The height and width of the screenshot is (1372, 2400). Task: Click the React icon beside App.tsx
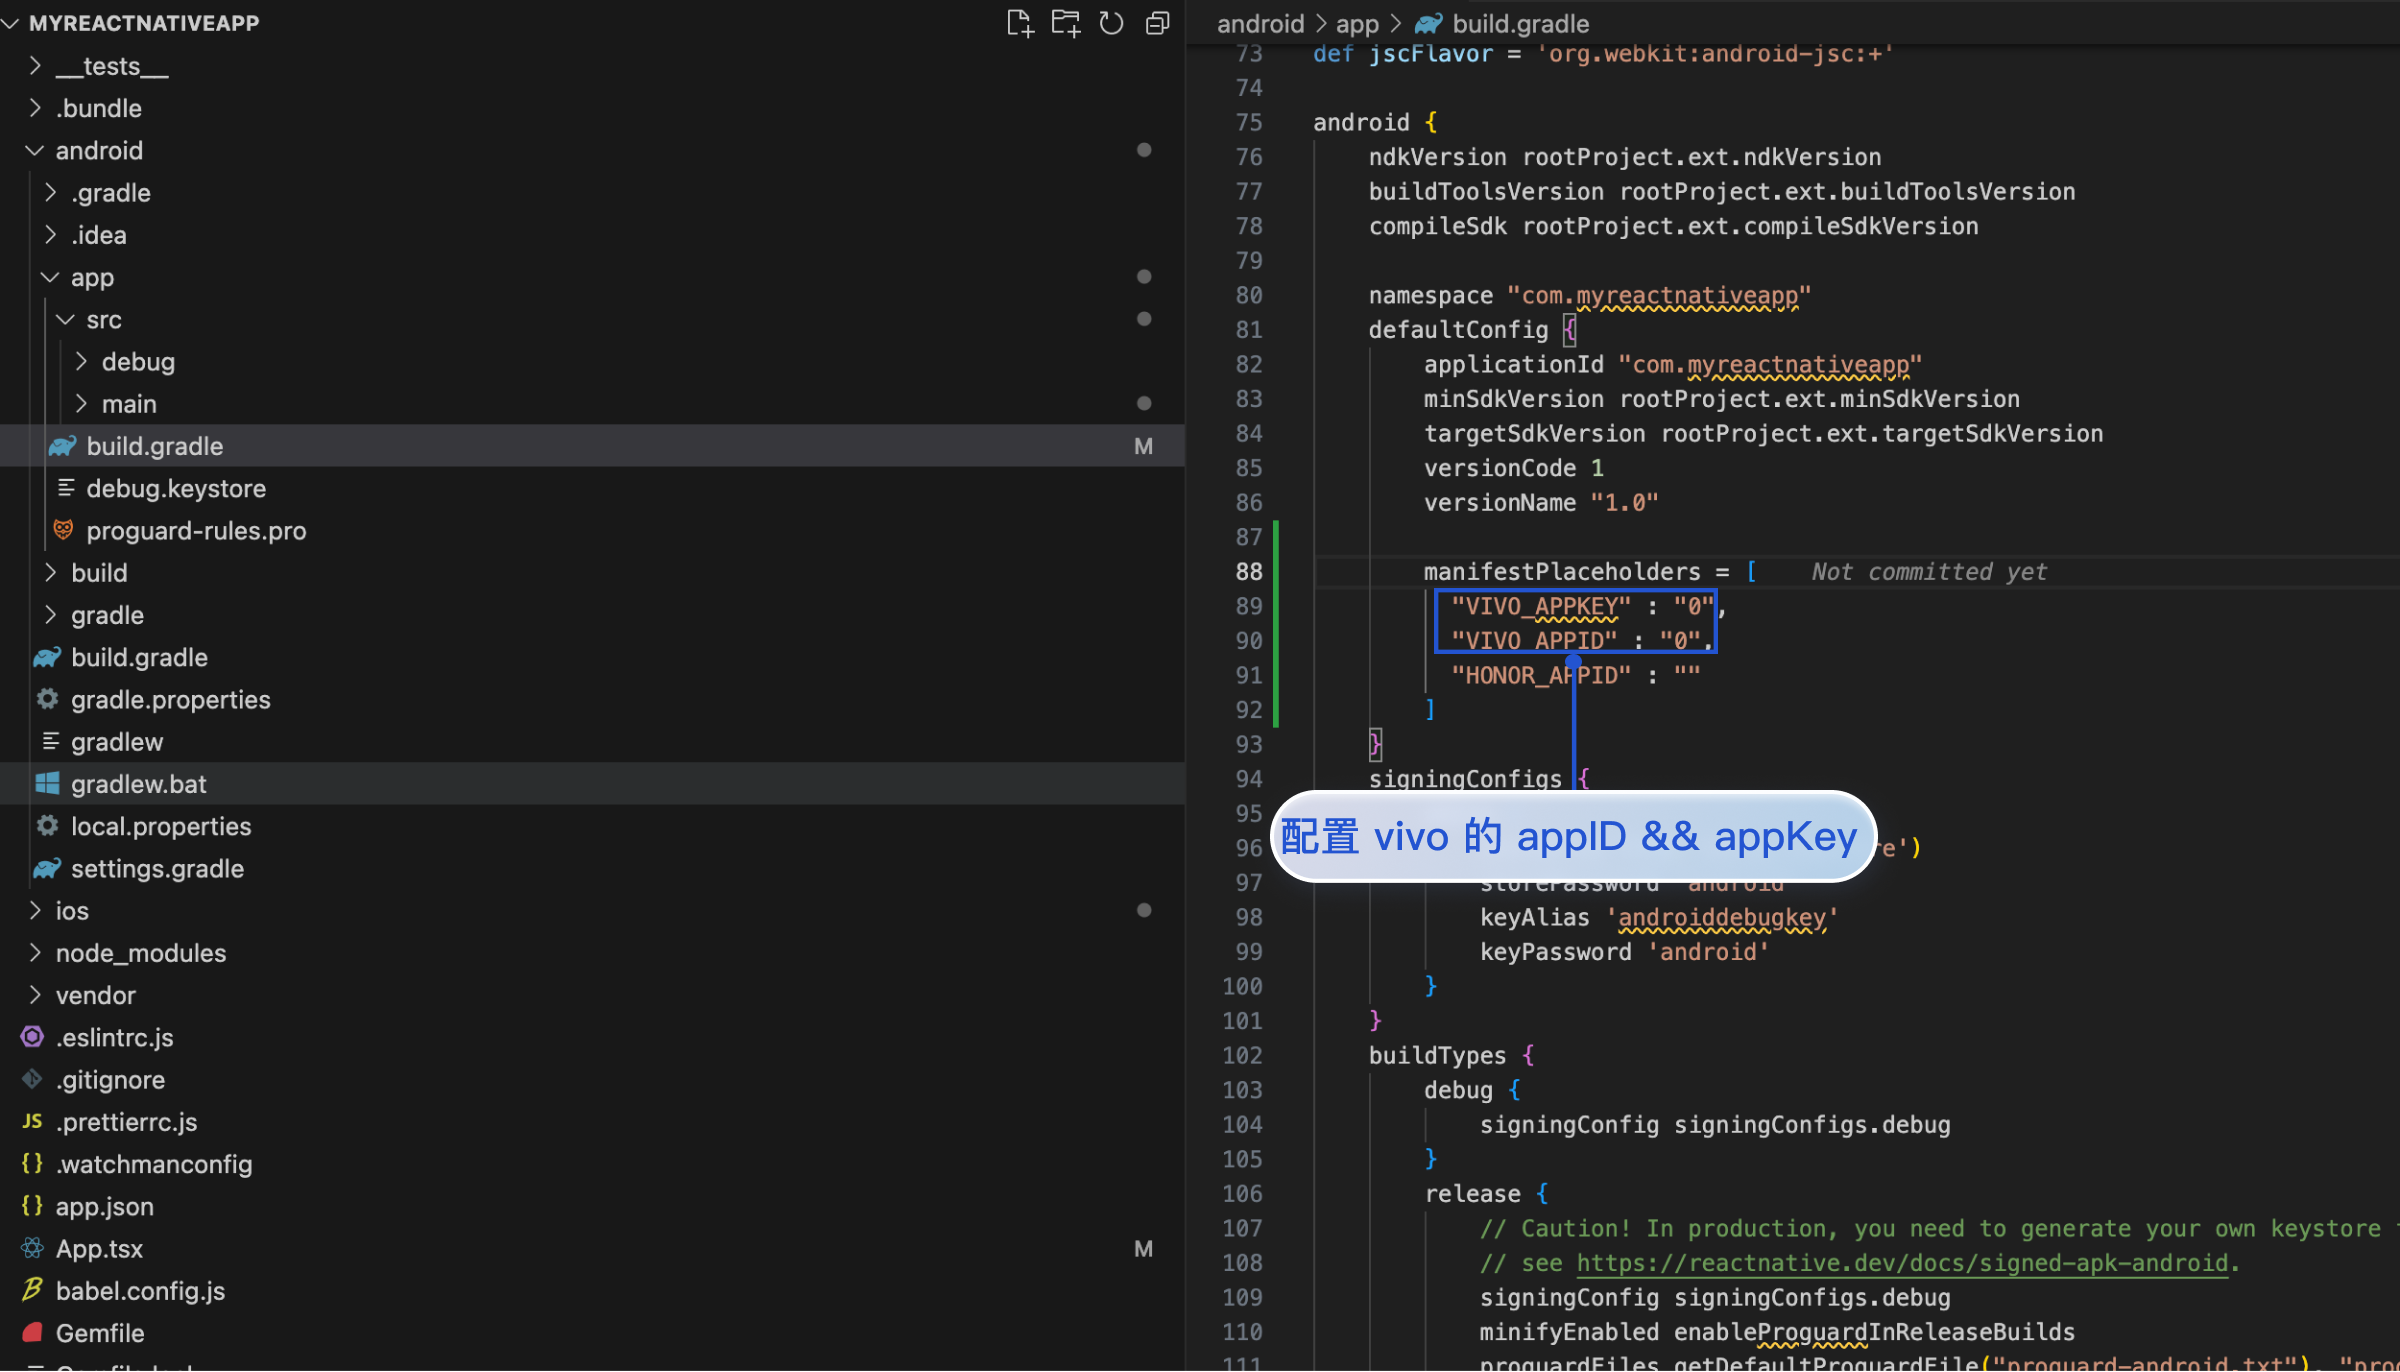[x=32, y=1248]
